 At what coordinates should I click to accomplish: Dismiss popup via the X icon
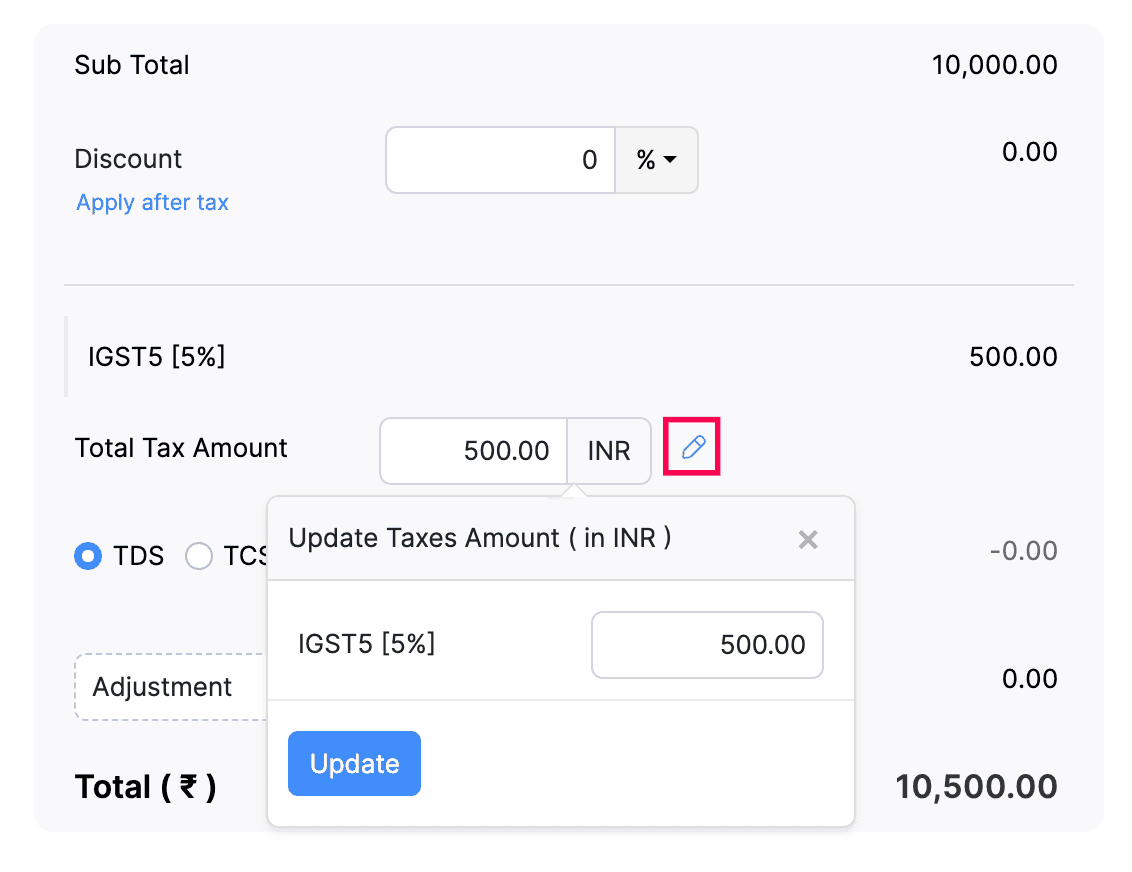coord(808,539)
